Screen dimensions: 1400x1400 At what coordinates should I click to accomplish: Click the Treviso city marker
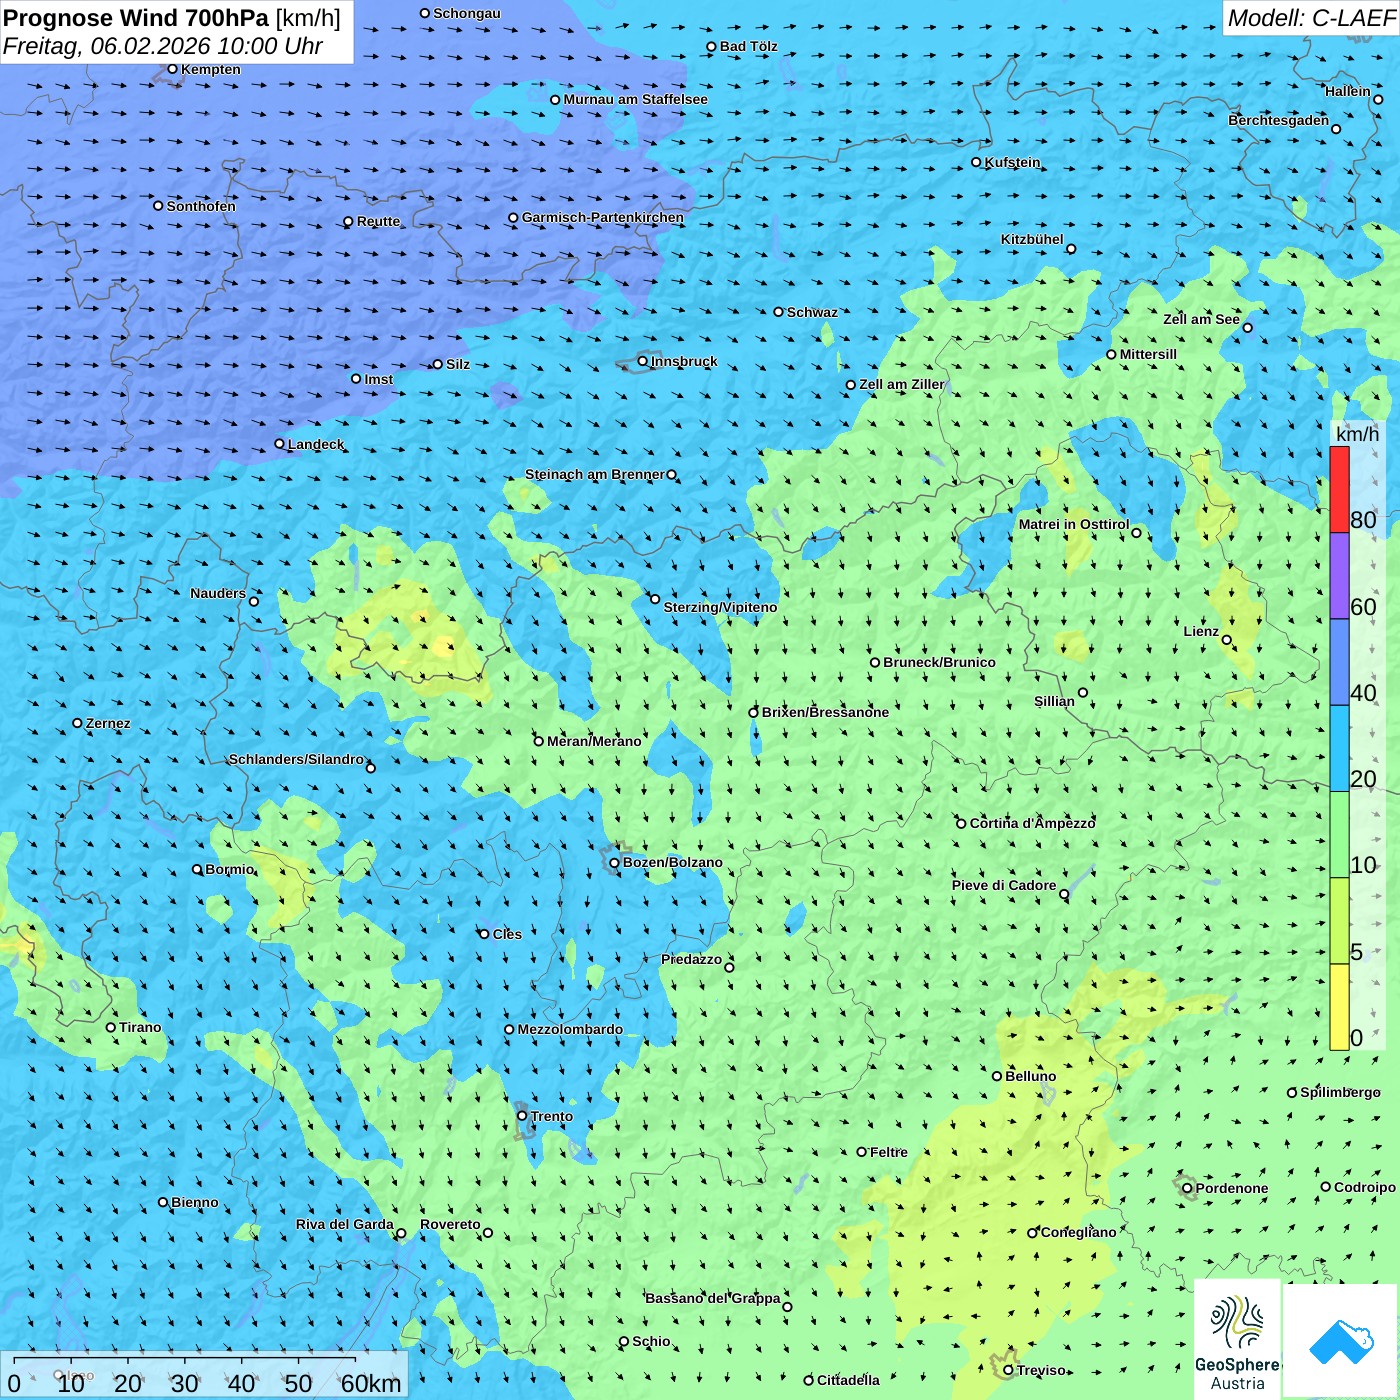click(x=1008, y=1370)
